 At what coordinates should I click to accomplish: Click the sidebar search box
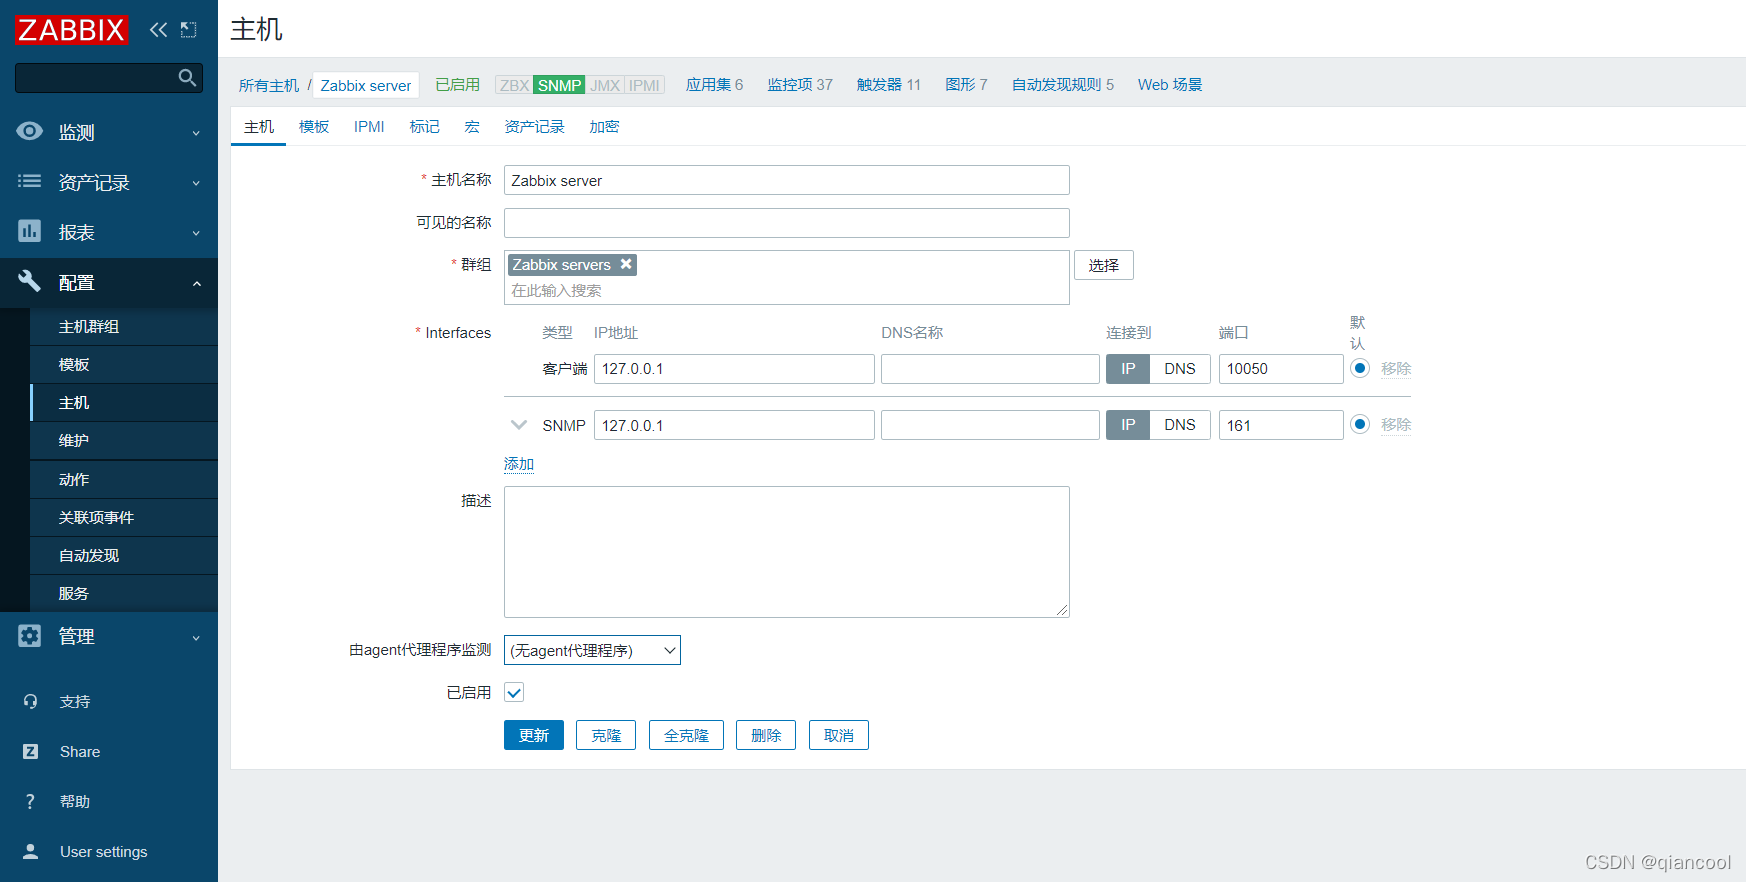(109, 78)
